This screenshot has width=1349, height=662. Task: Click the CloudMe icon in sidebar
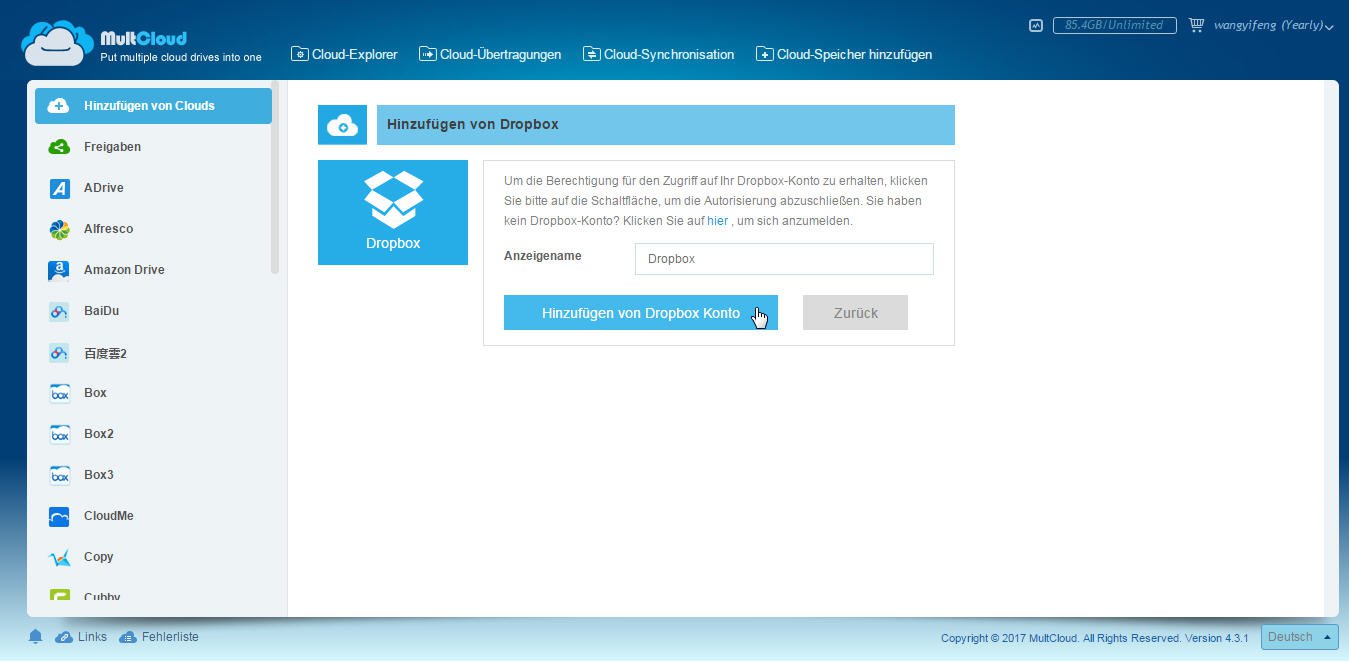pyautogui.click(x=59, y=516)
